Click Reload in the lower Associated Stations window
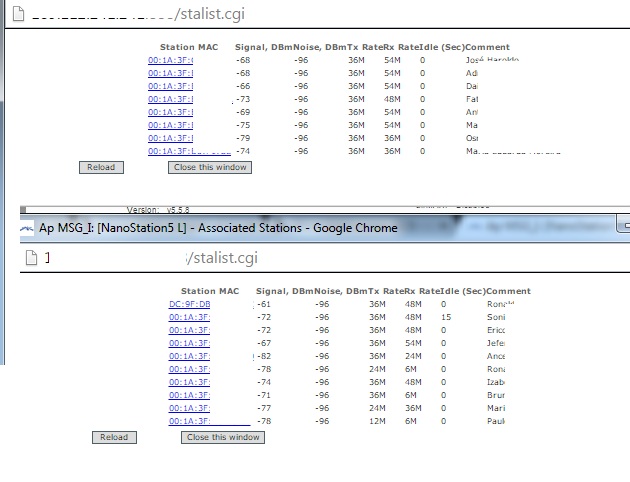The width and height of the screenshot is (630, 482). coord(114,437)
